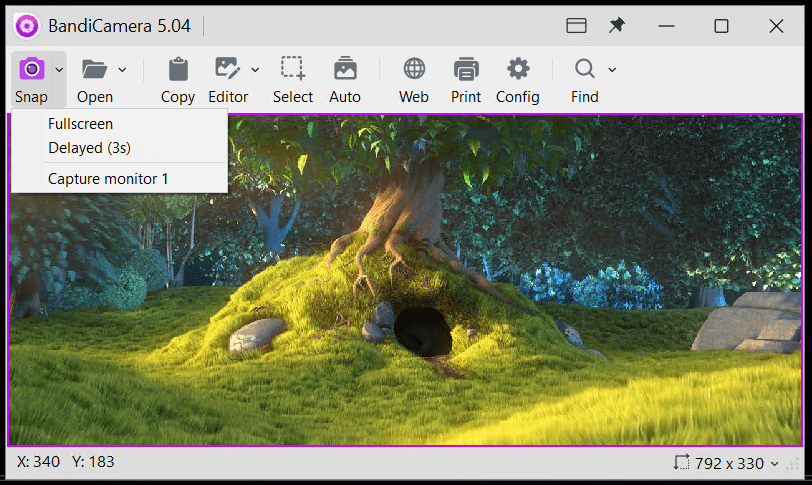Click the Snap camera icon
Screen dimensions: 812x485
coord(32,69)
